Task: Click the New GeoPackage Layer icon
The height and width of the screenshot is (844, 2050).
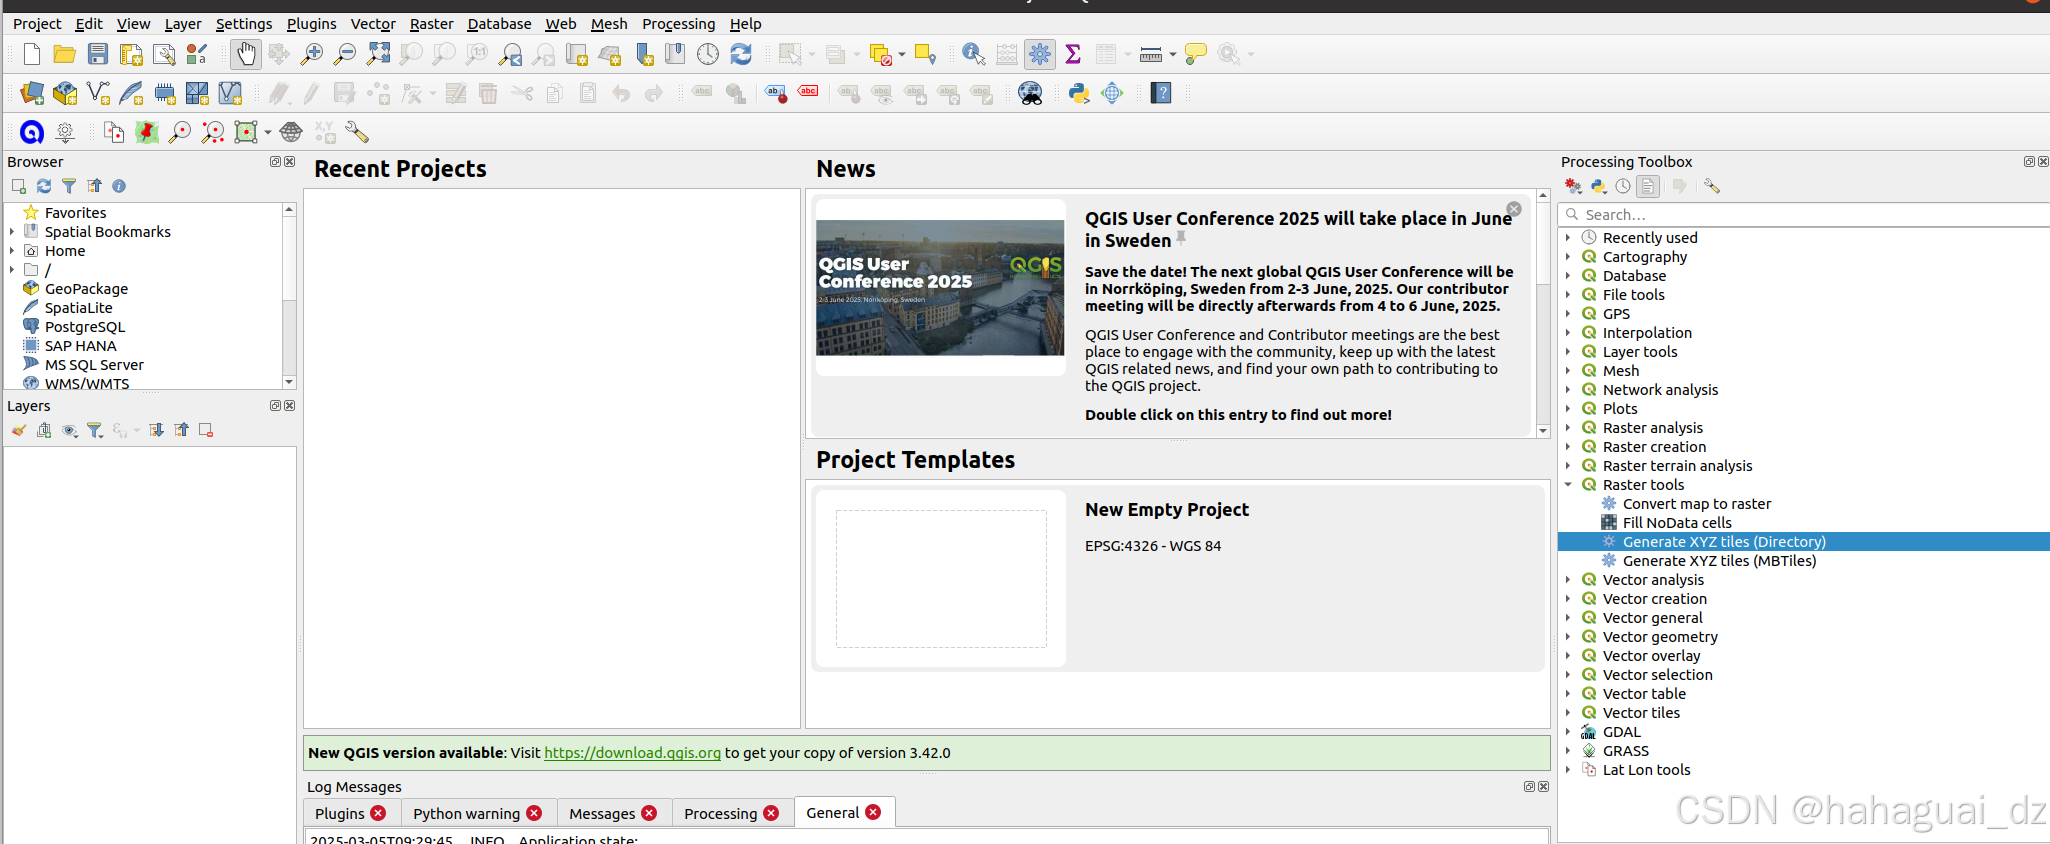Action: 65,93
